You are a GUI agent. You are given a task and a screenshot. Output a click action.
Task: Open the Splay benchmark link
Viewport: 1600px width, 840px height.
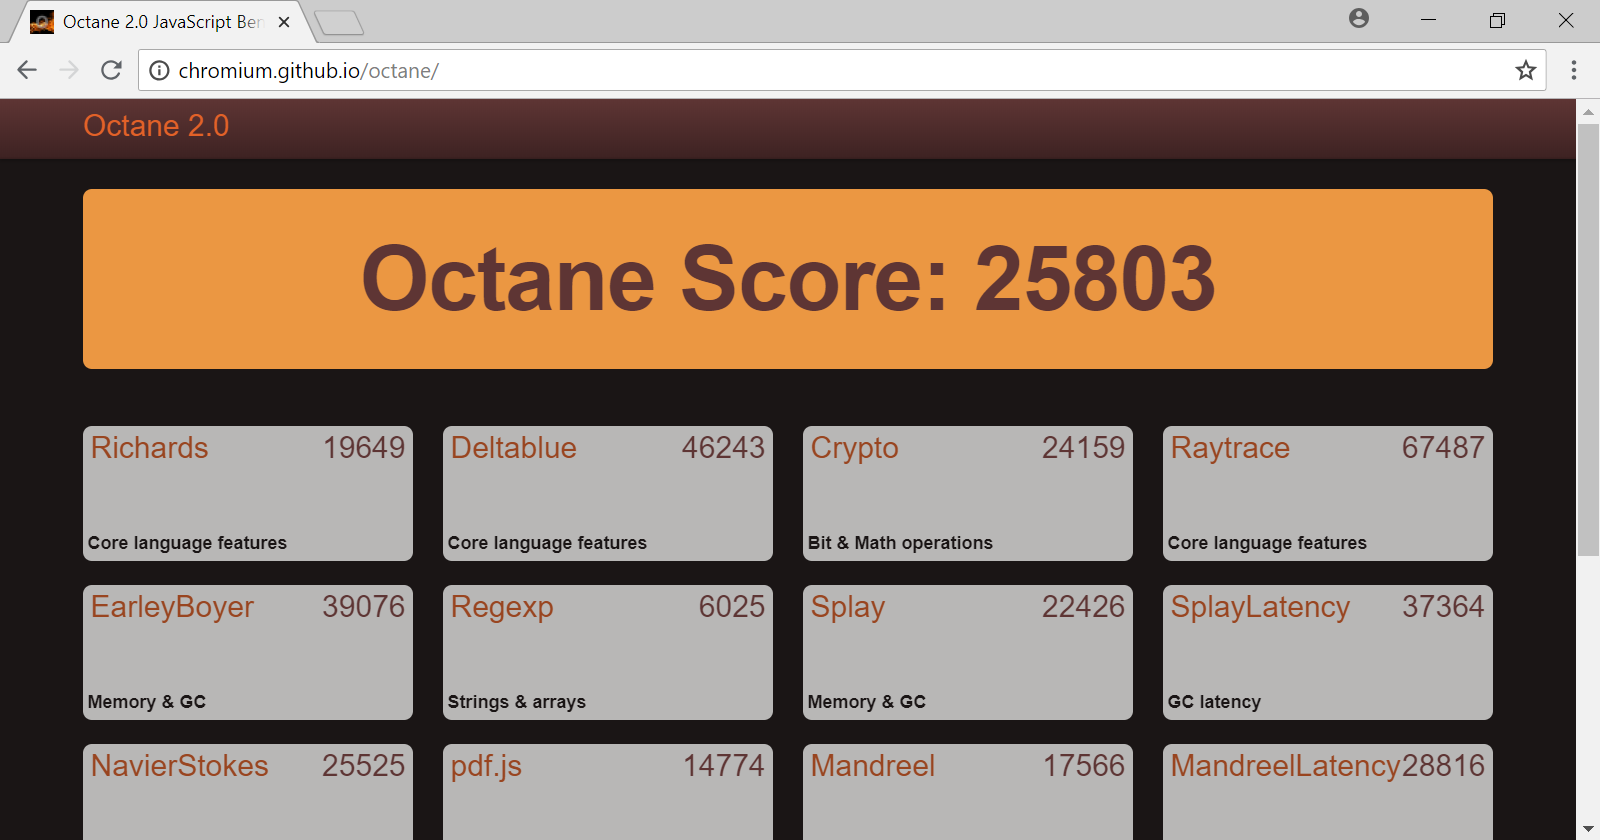[848, 608]
